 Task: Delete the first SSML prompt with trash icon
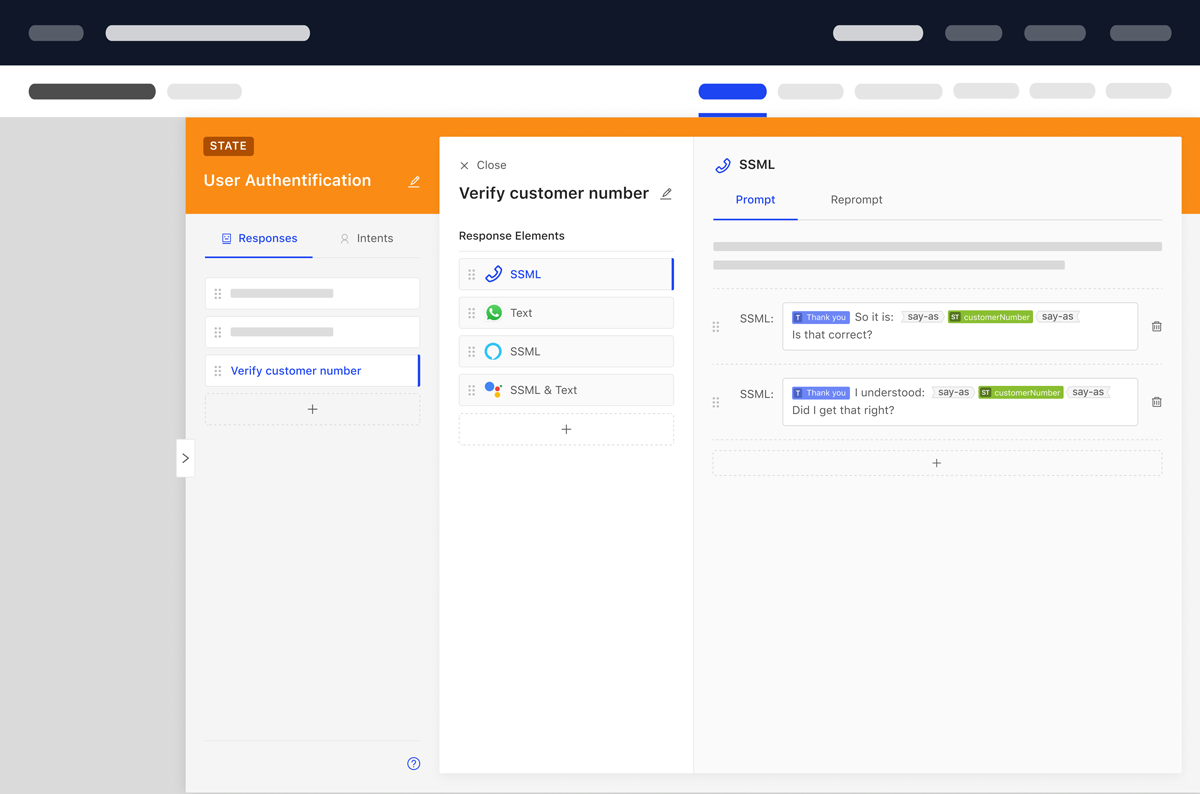pyautogui.click(x=1157, y=326)
